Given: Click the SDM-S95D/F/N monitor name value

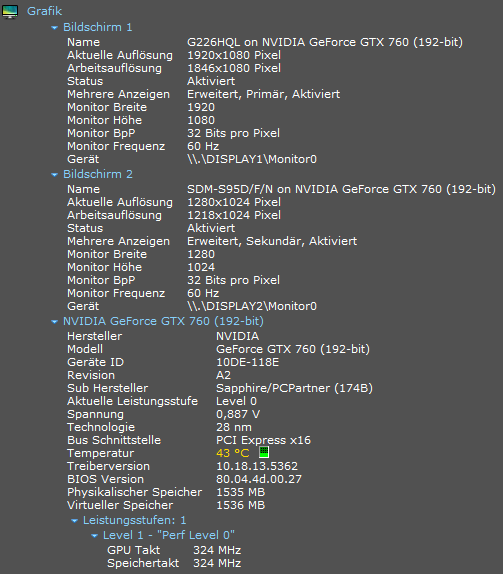Looking at the screenshot, I should 341,189.
